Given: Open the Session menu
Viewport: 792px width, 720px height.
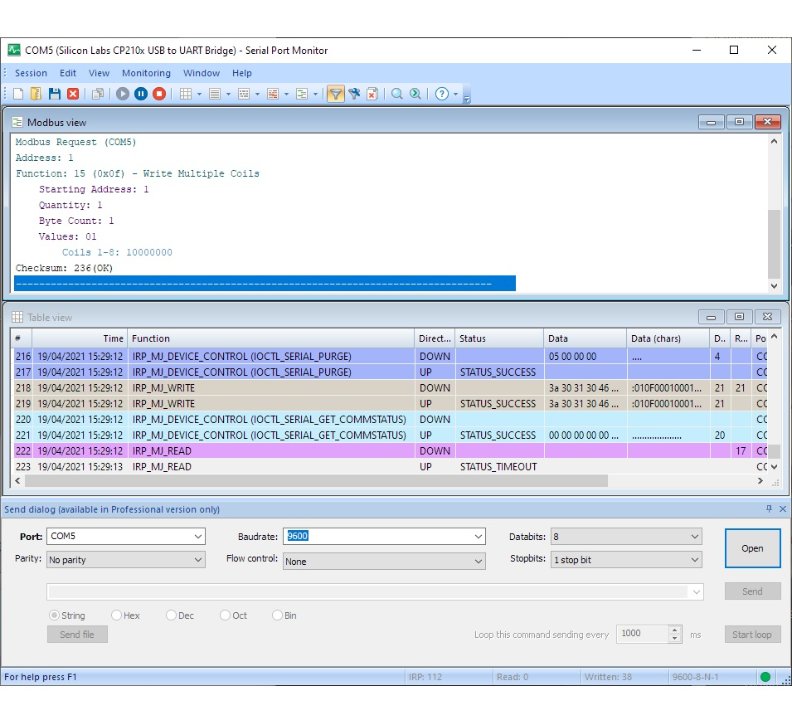Looking at the screenshot, I should click(x=31, y=73).
